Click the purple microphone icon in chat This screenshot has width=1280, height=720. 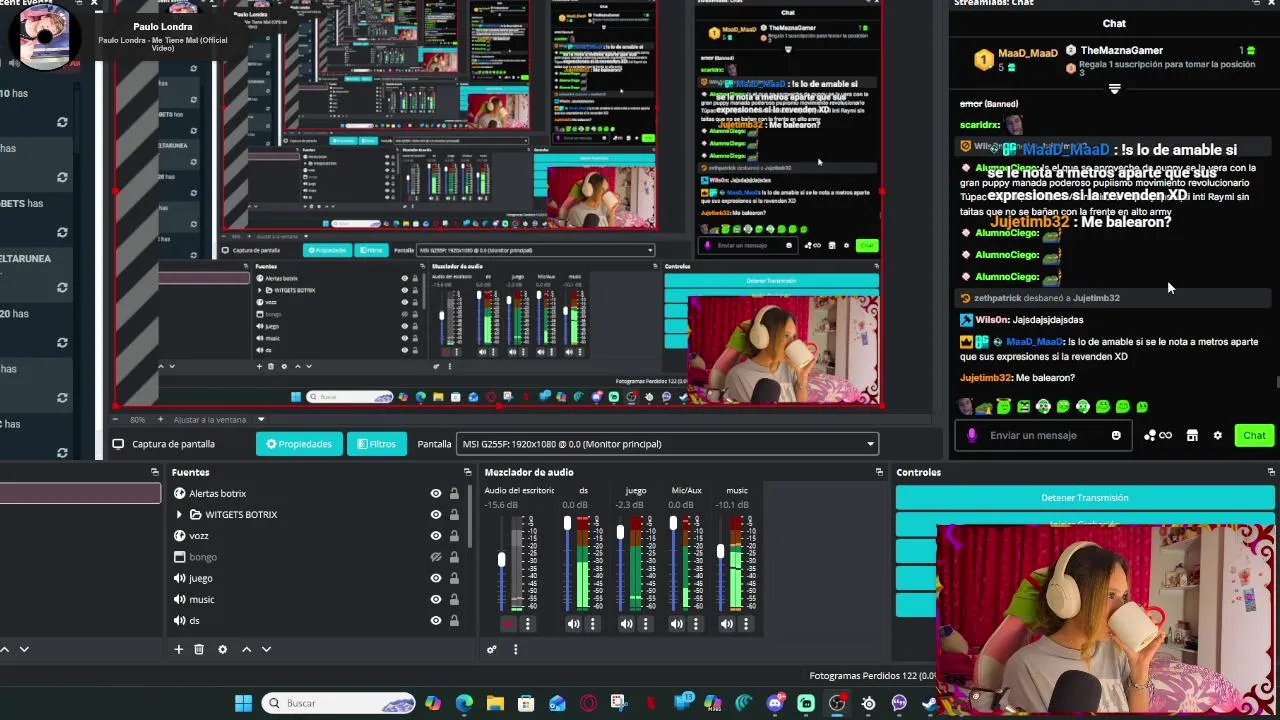972,435
